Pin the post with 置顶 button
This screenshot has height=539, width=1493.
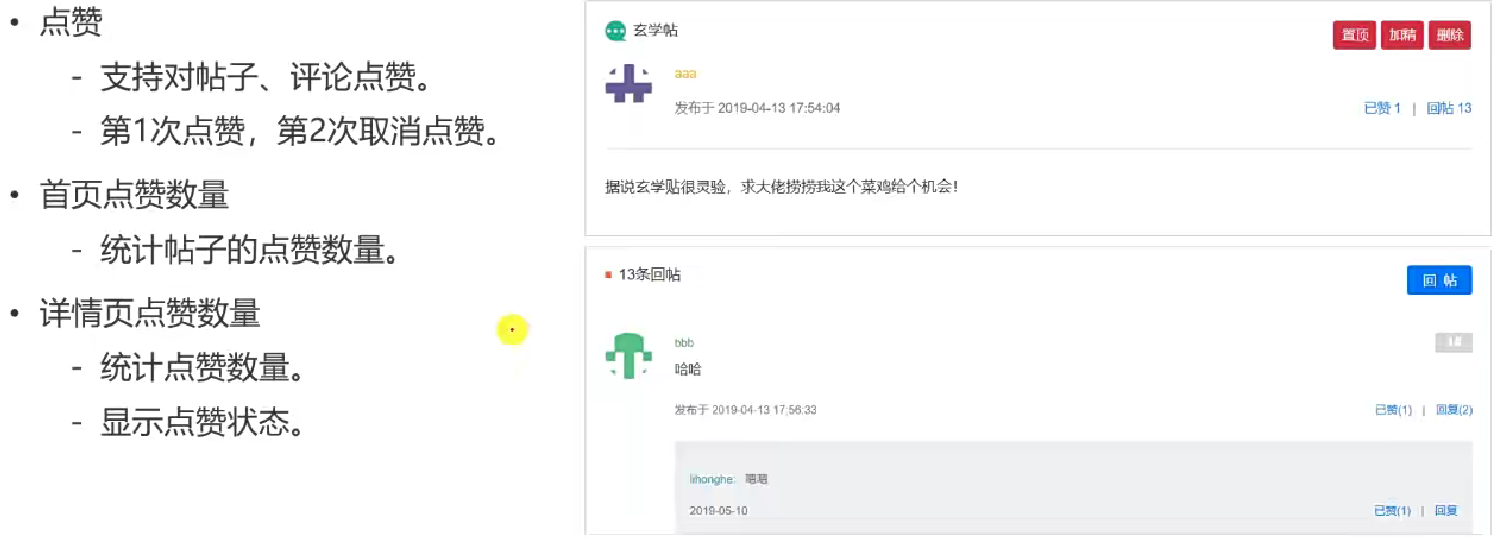(x=1354, y=35)
